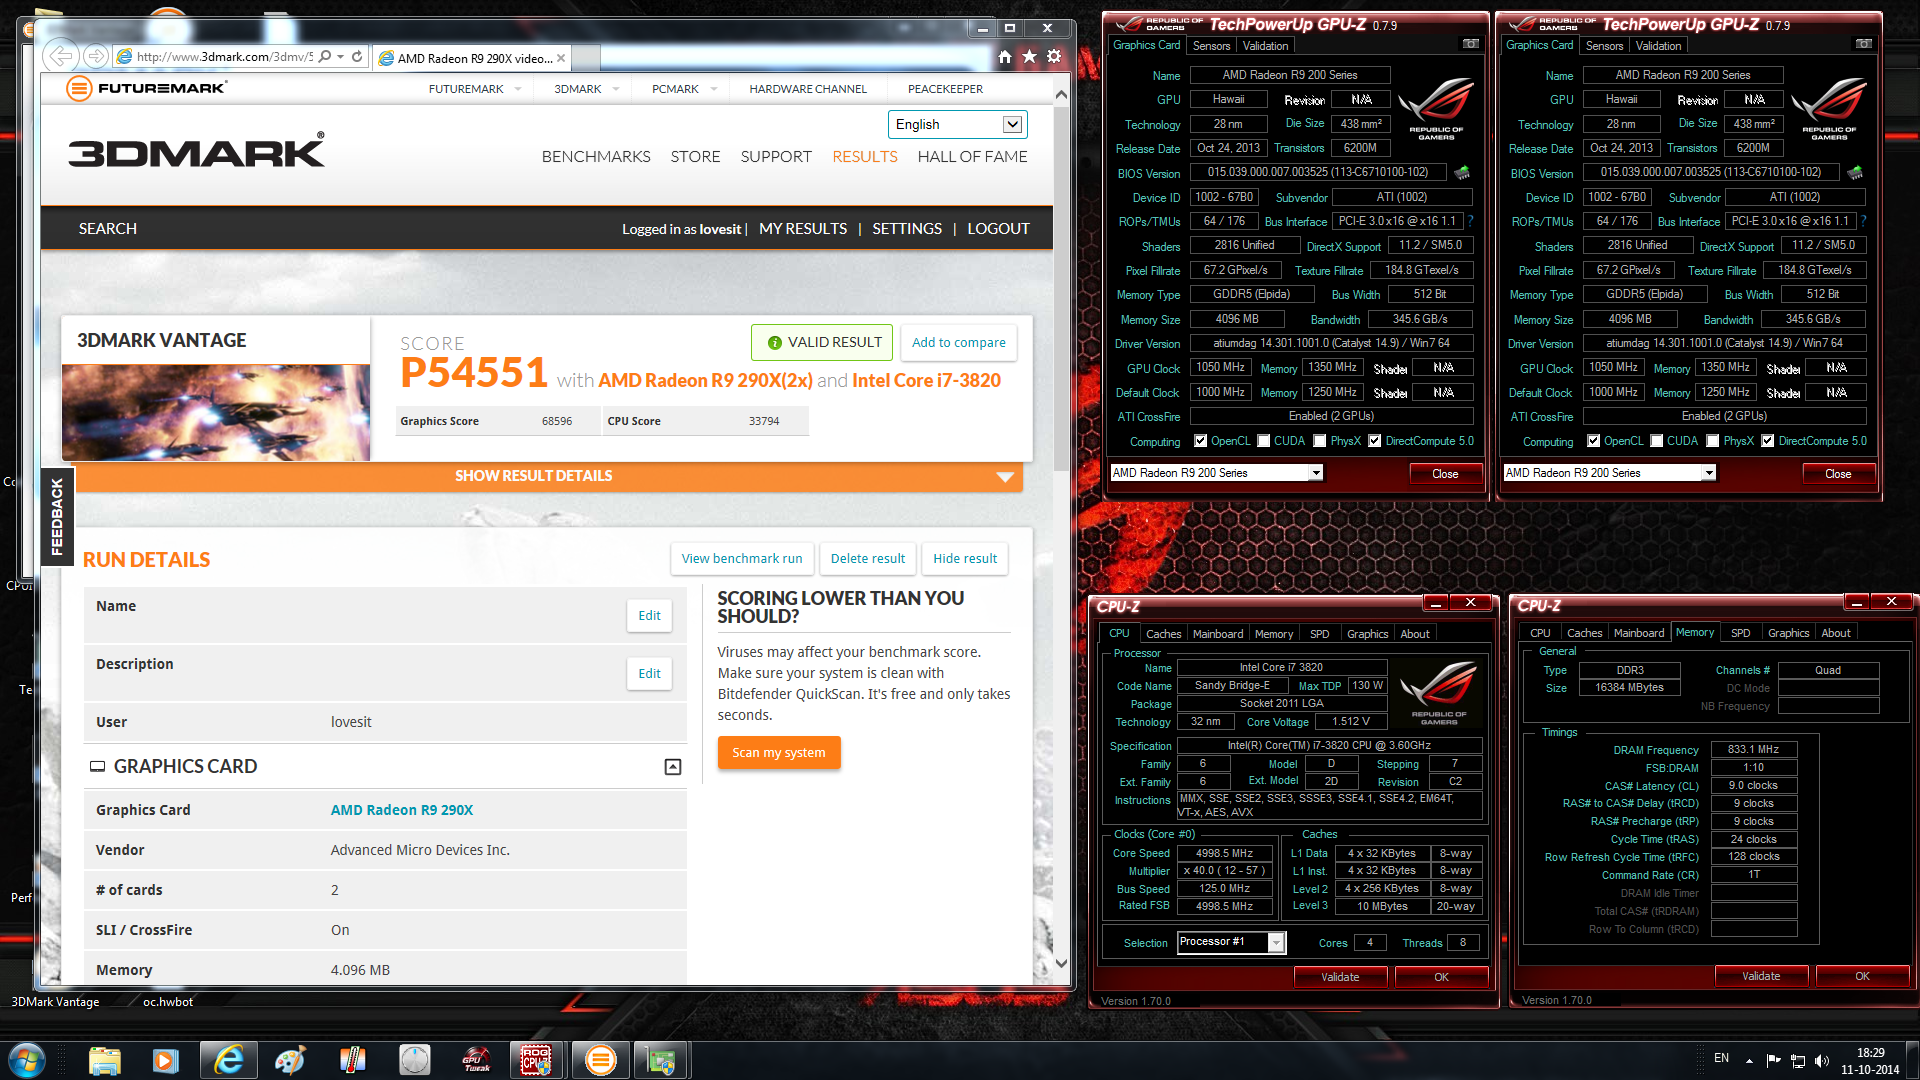This screenshot has height=1080, width=1920.
Task: Click AMD Radeon R9 290X graphics card link
Action: click(402, 810)
